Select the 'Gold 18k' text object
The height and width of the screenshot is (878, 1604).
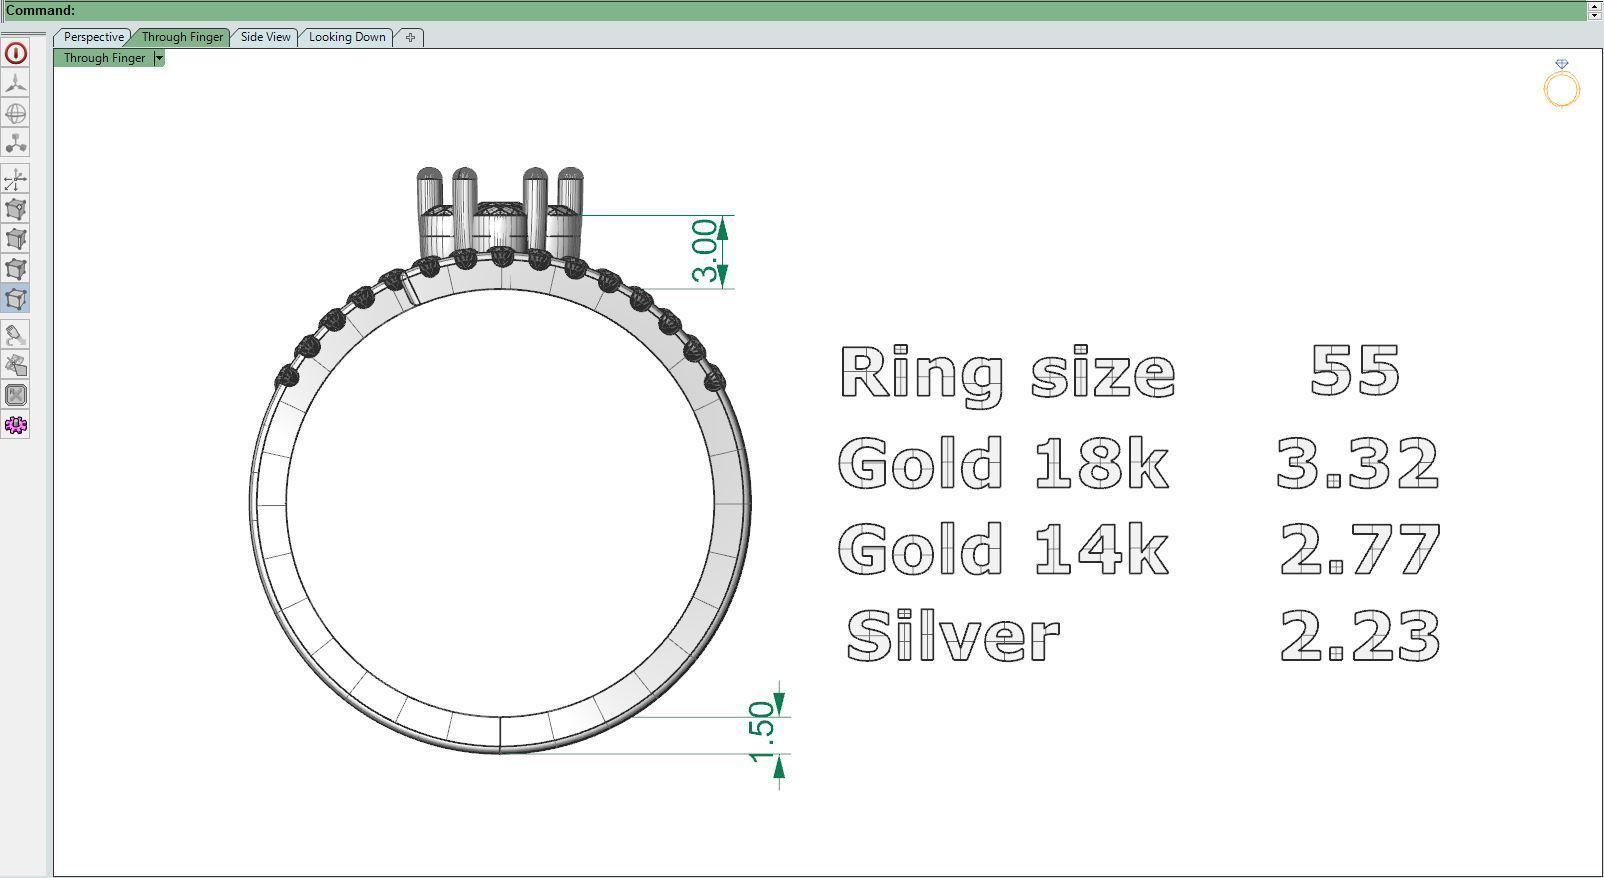coord(1003,463)
